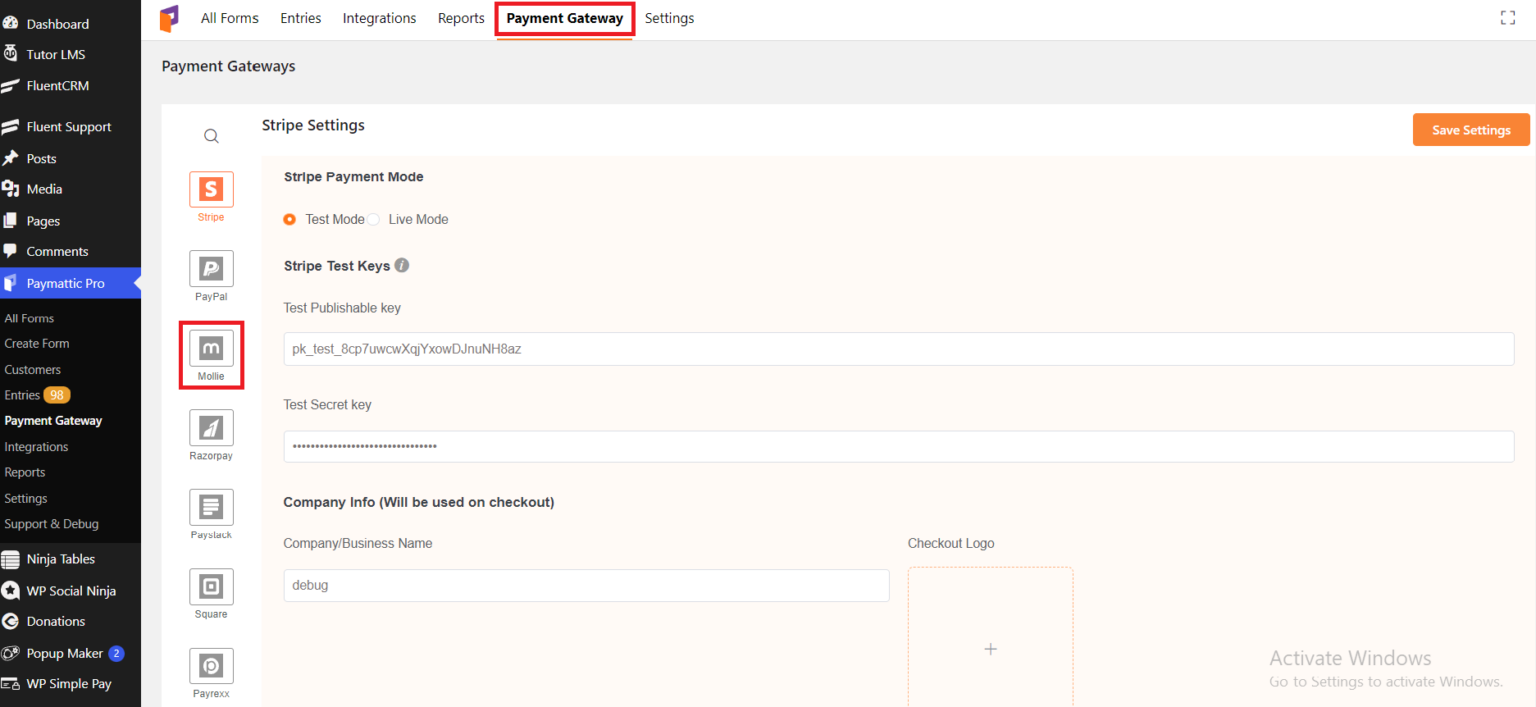Select the Mollie gateway icon
This screenshot has height=707, width=1536.
211,348
